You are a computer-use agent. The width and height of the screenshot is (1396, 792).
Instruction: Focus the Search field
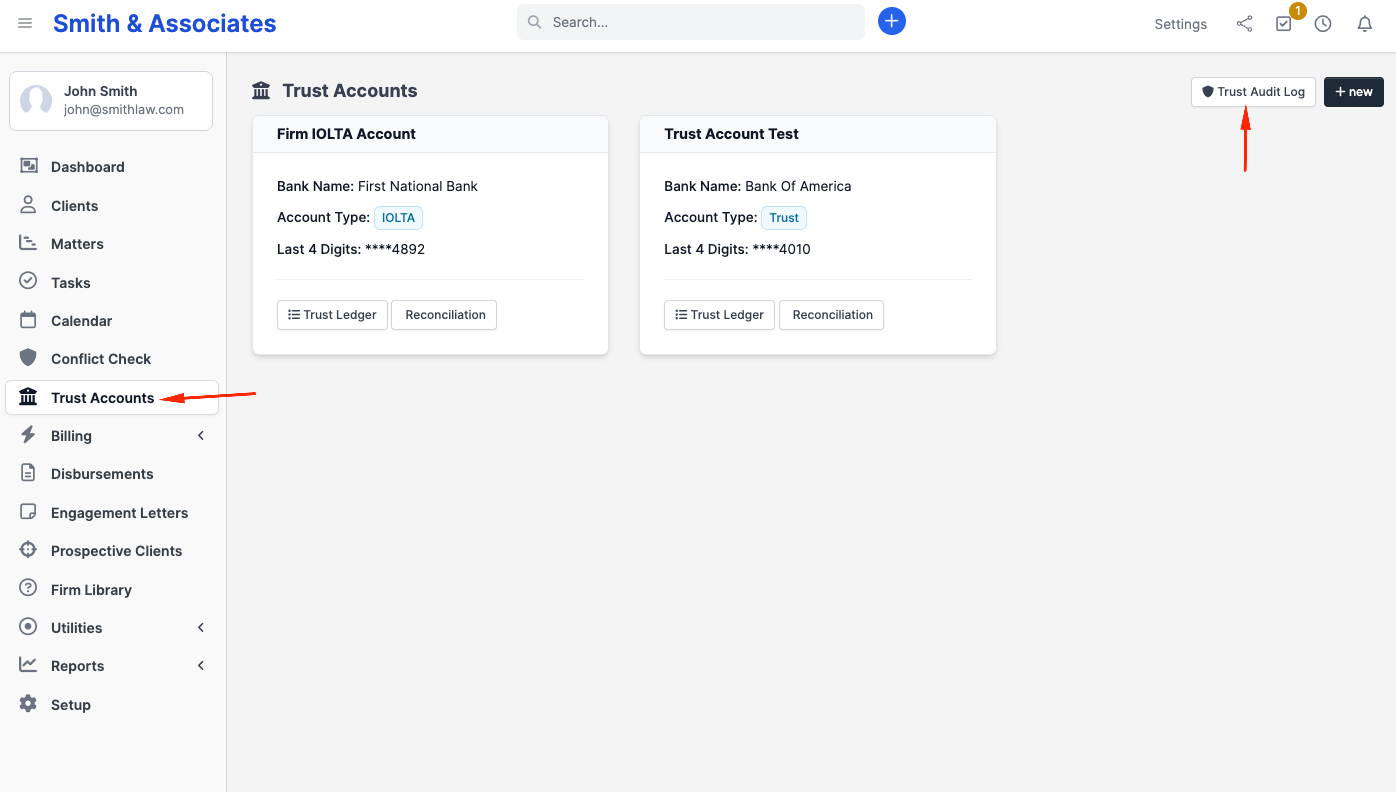point(691,22)
